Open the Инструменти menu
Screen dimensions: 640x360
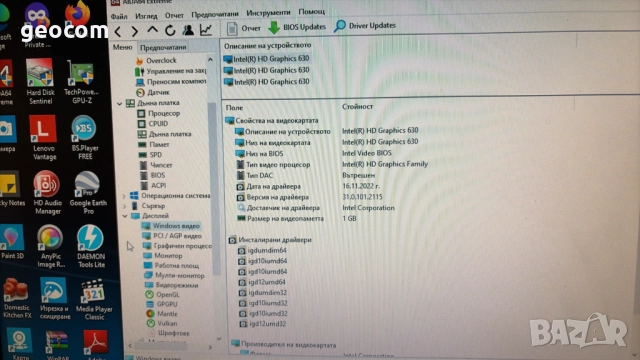point(268,13)
